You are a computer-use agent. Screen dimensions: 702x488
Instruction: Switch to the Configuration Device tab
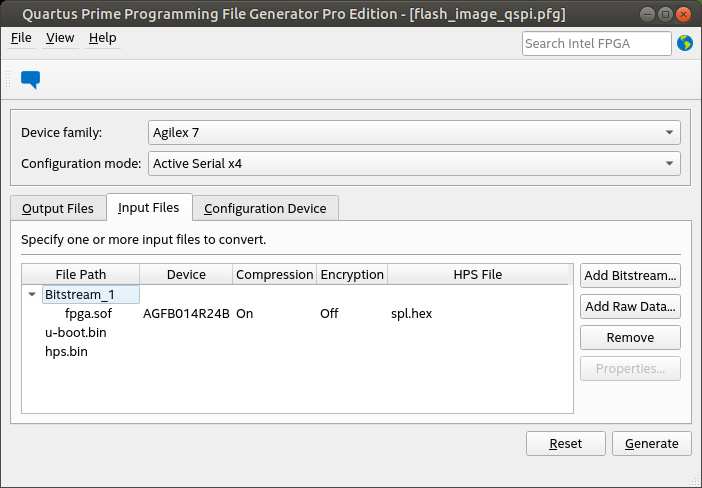click(x=265, y=208)
